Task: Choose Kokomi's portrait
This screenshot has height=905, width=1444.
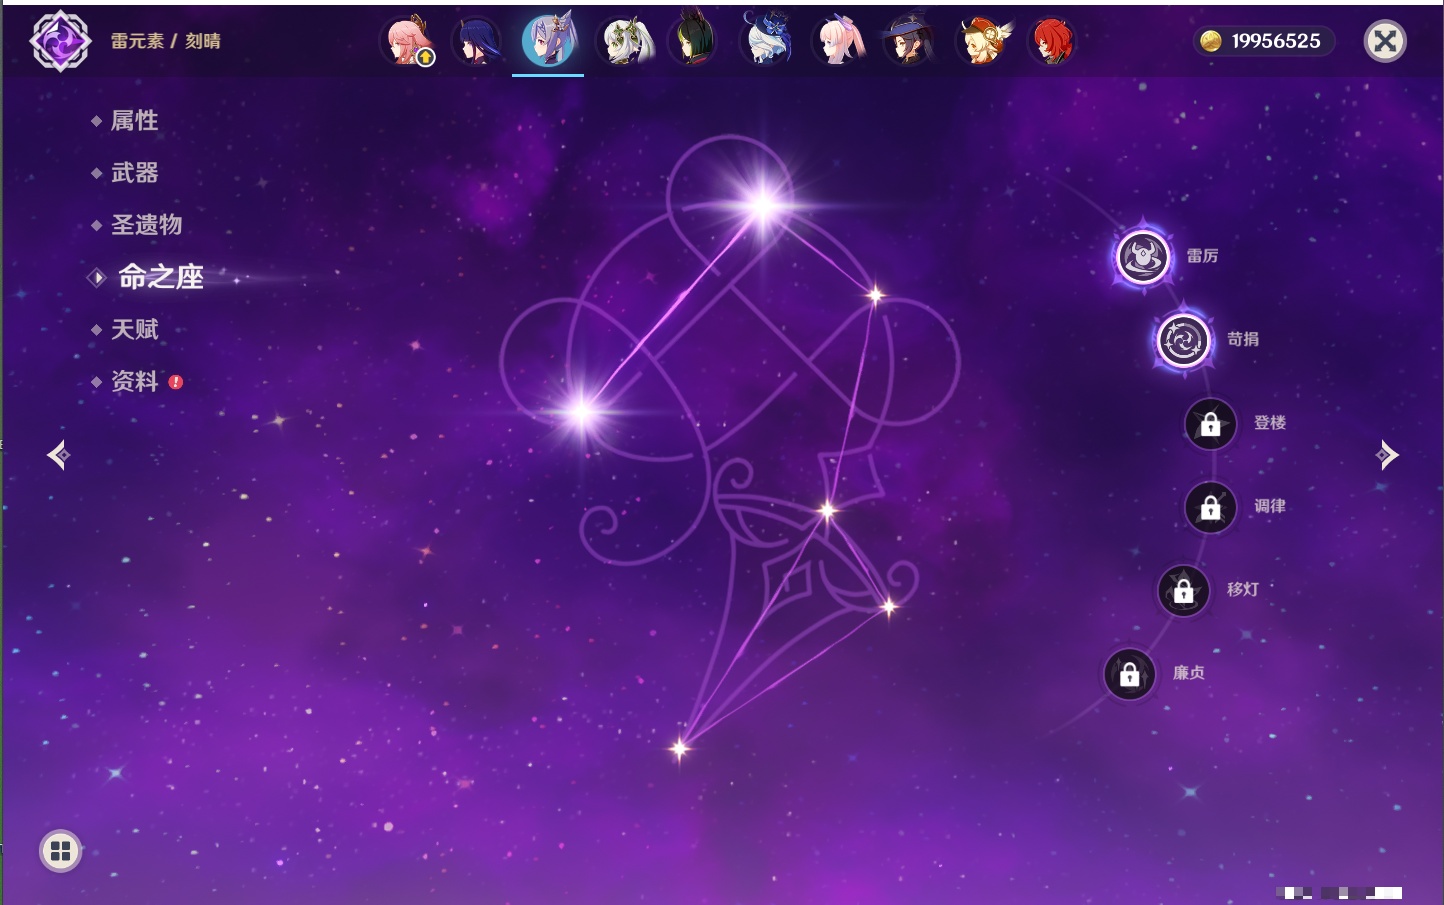Action: pos(838,41)
